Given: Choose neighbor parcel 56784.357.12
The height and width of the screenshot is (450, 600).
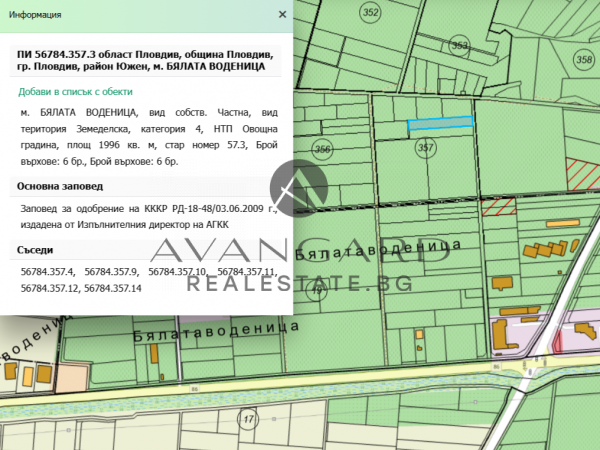Looking at the screenshot, I should (x=49, y=287).
